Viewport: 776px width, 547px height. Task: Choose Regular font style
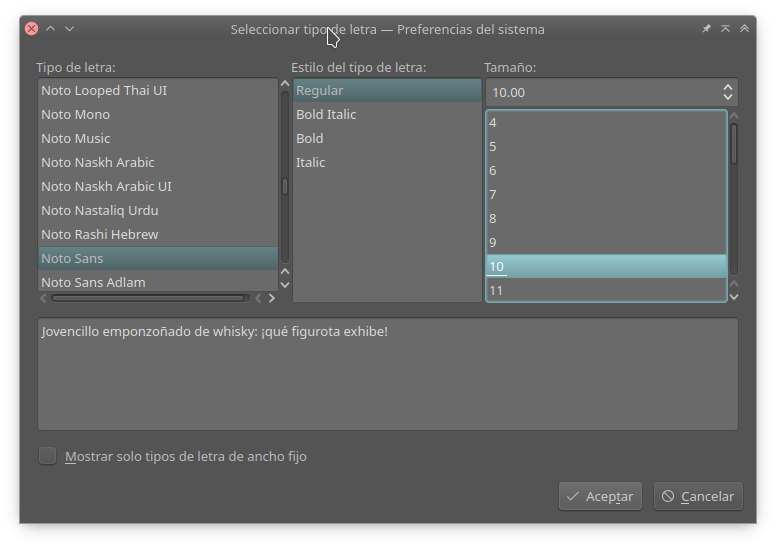387,91
